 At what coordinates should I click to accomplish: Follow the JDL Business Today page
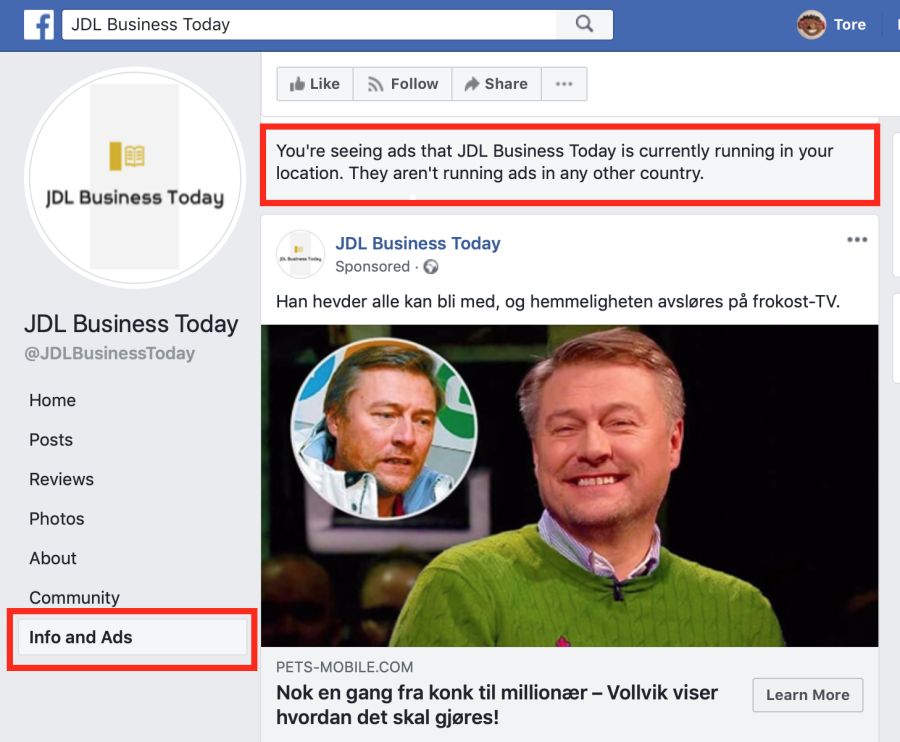402,84
